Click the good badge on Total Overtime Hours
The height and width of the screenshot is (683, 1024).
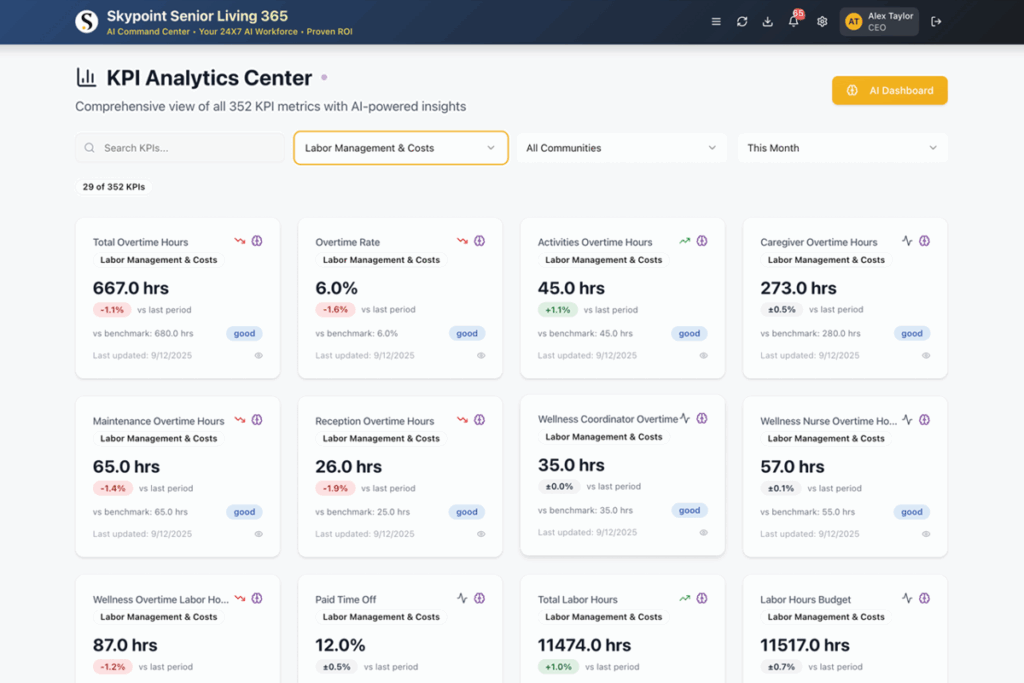(x=244, y=334)
